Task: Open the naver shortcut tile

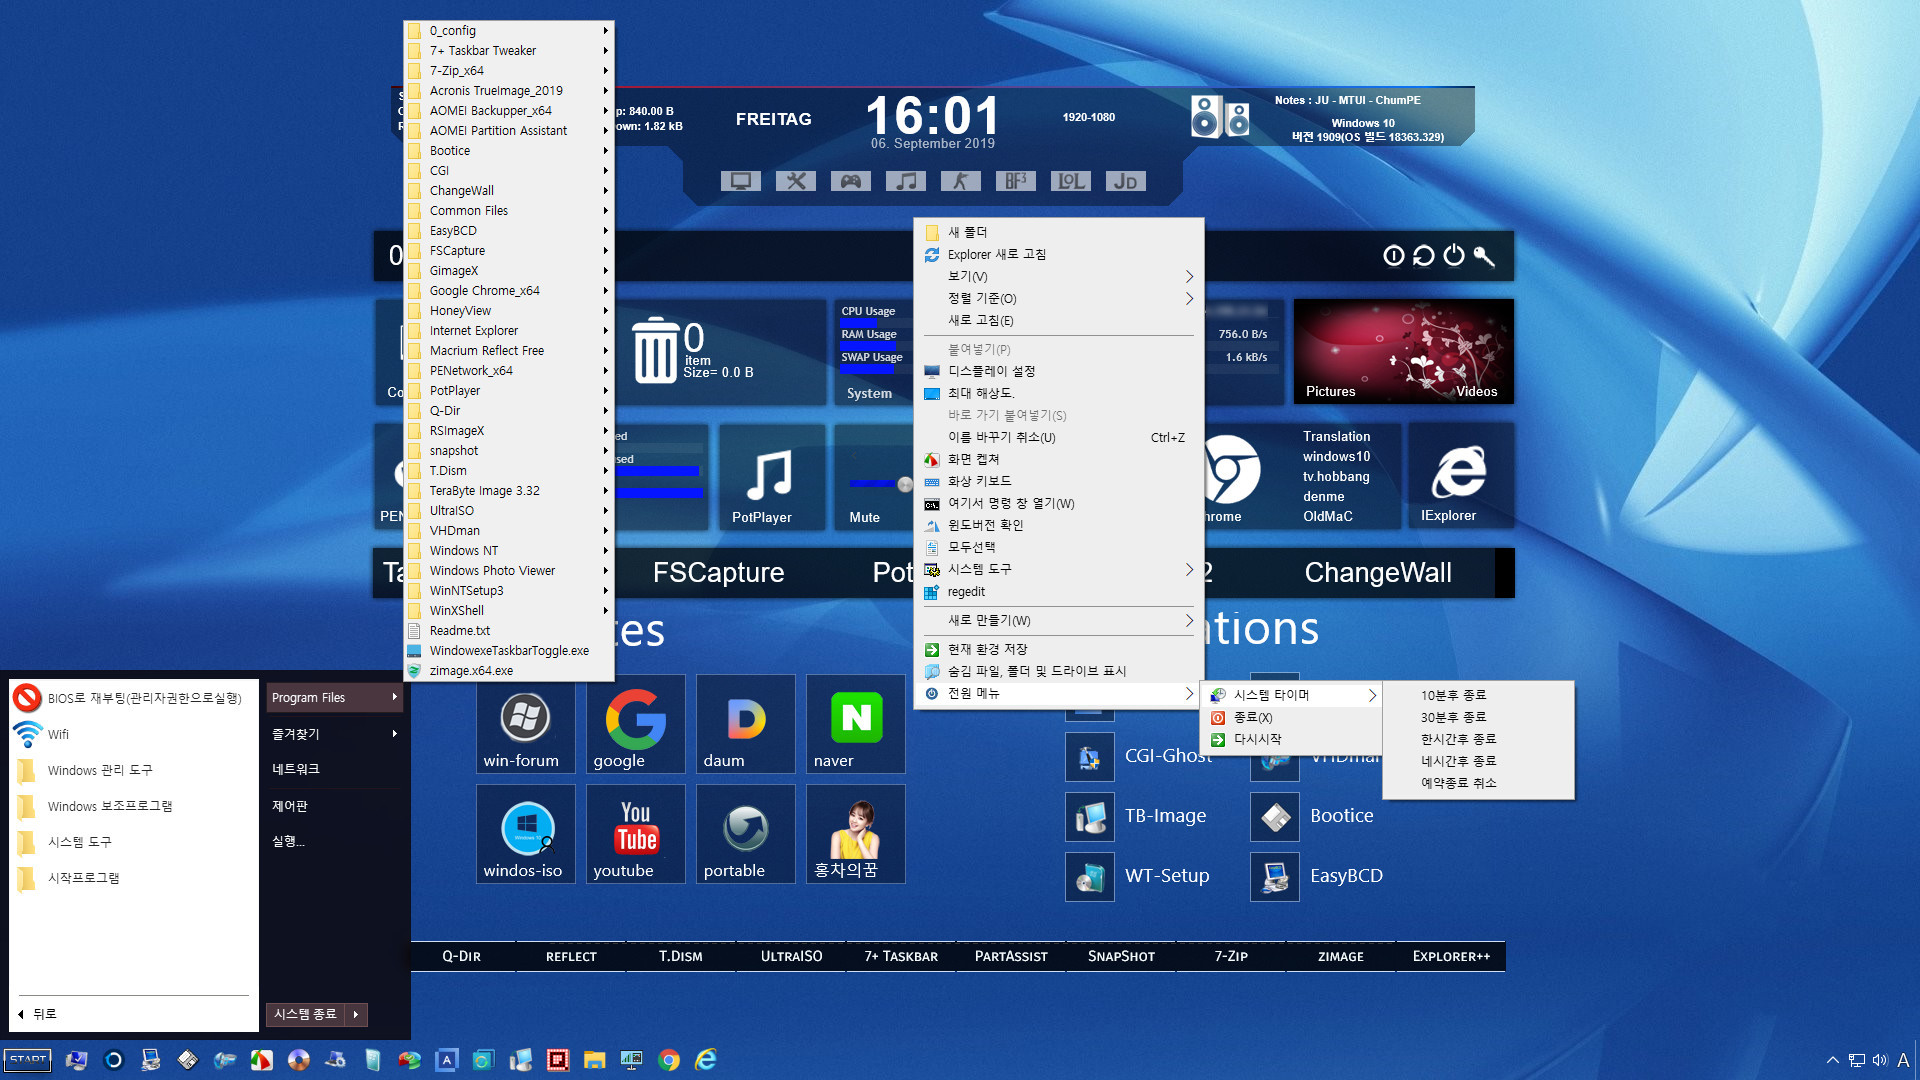Action: (855, 726)
